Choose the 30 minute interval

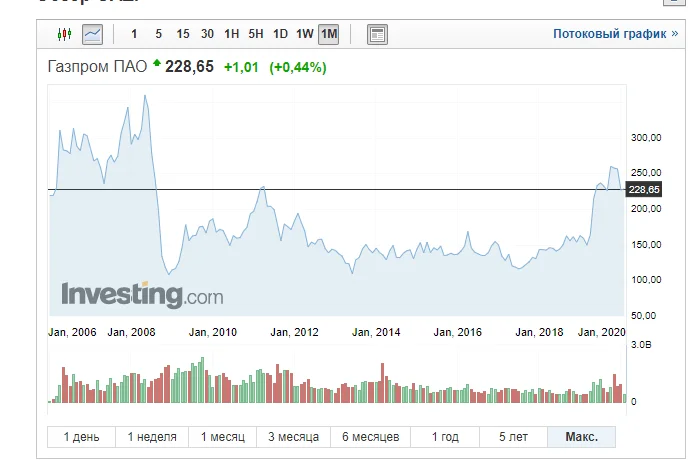(x=207, y=34)
